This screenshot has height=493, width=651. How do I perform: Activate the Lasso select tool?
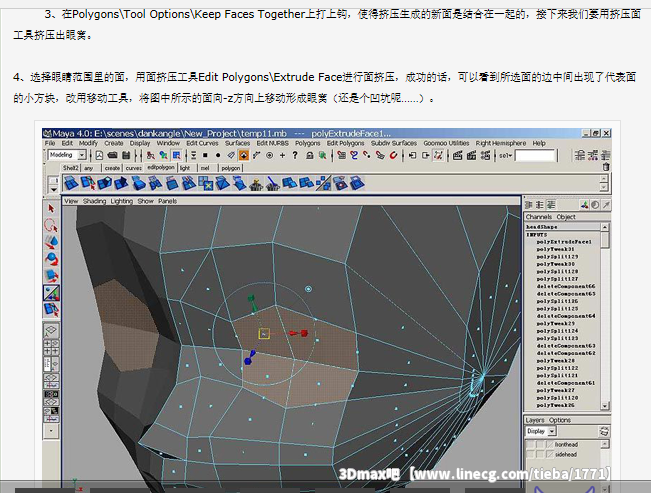click(x=51, y=226)
